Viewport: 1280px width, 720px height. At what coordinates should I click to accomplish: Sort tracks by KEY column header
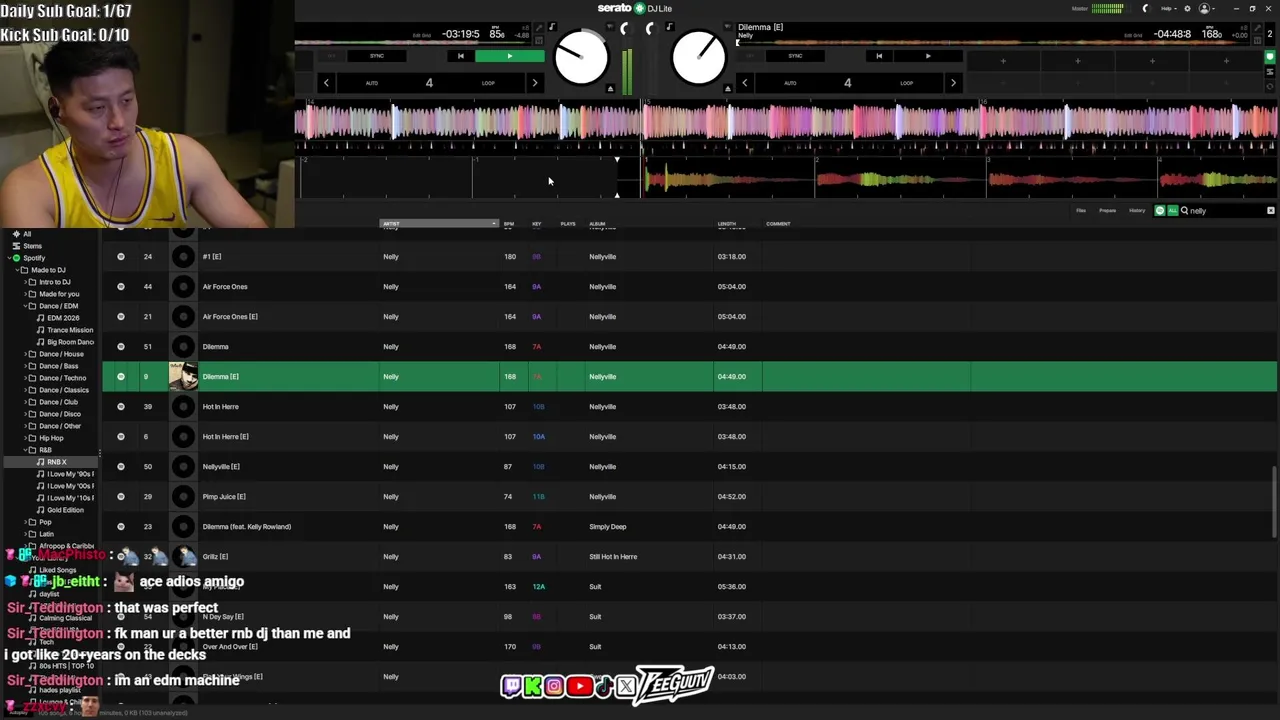tap(537, 224)
